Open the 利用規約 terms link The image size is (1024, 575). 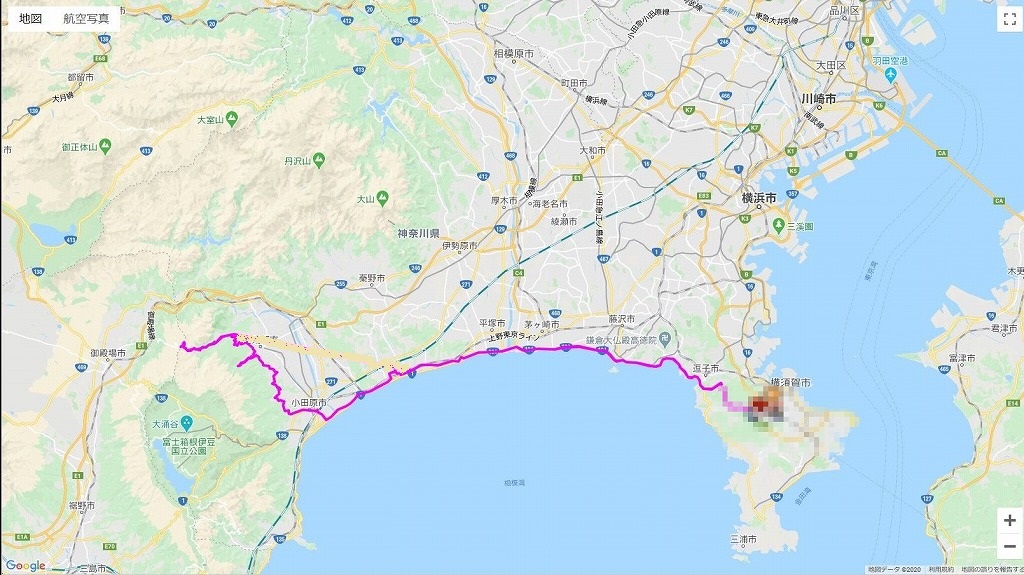click(x=942, y=570)
